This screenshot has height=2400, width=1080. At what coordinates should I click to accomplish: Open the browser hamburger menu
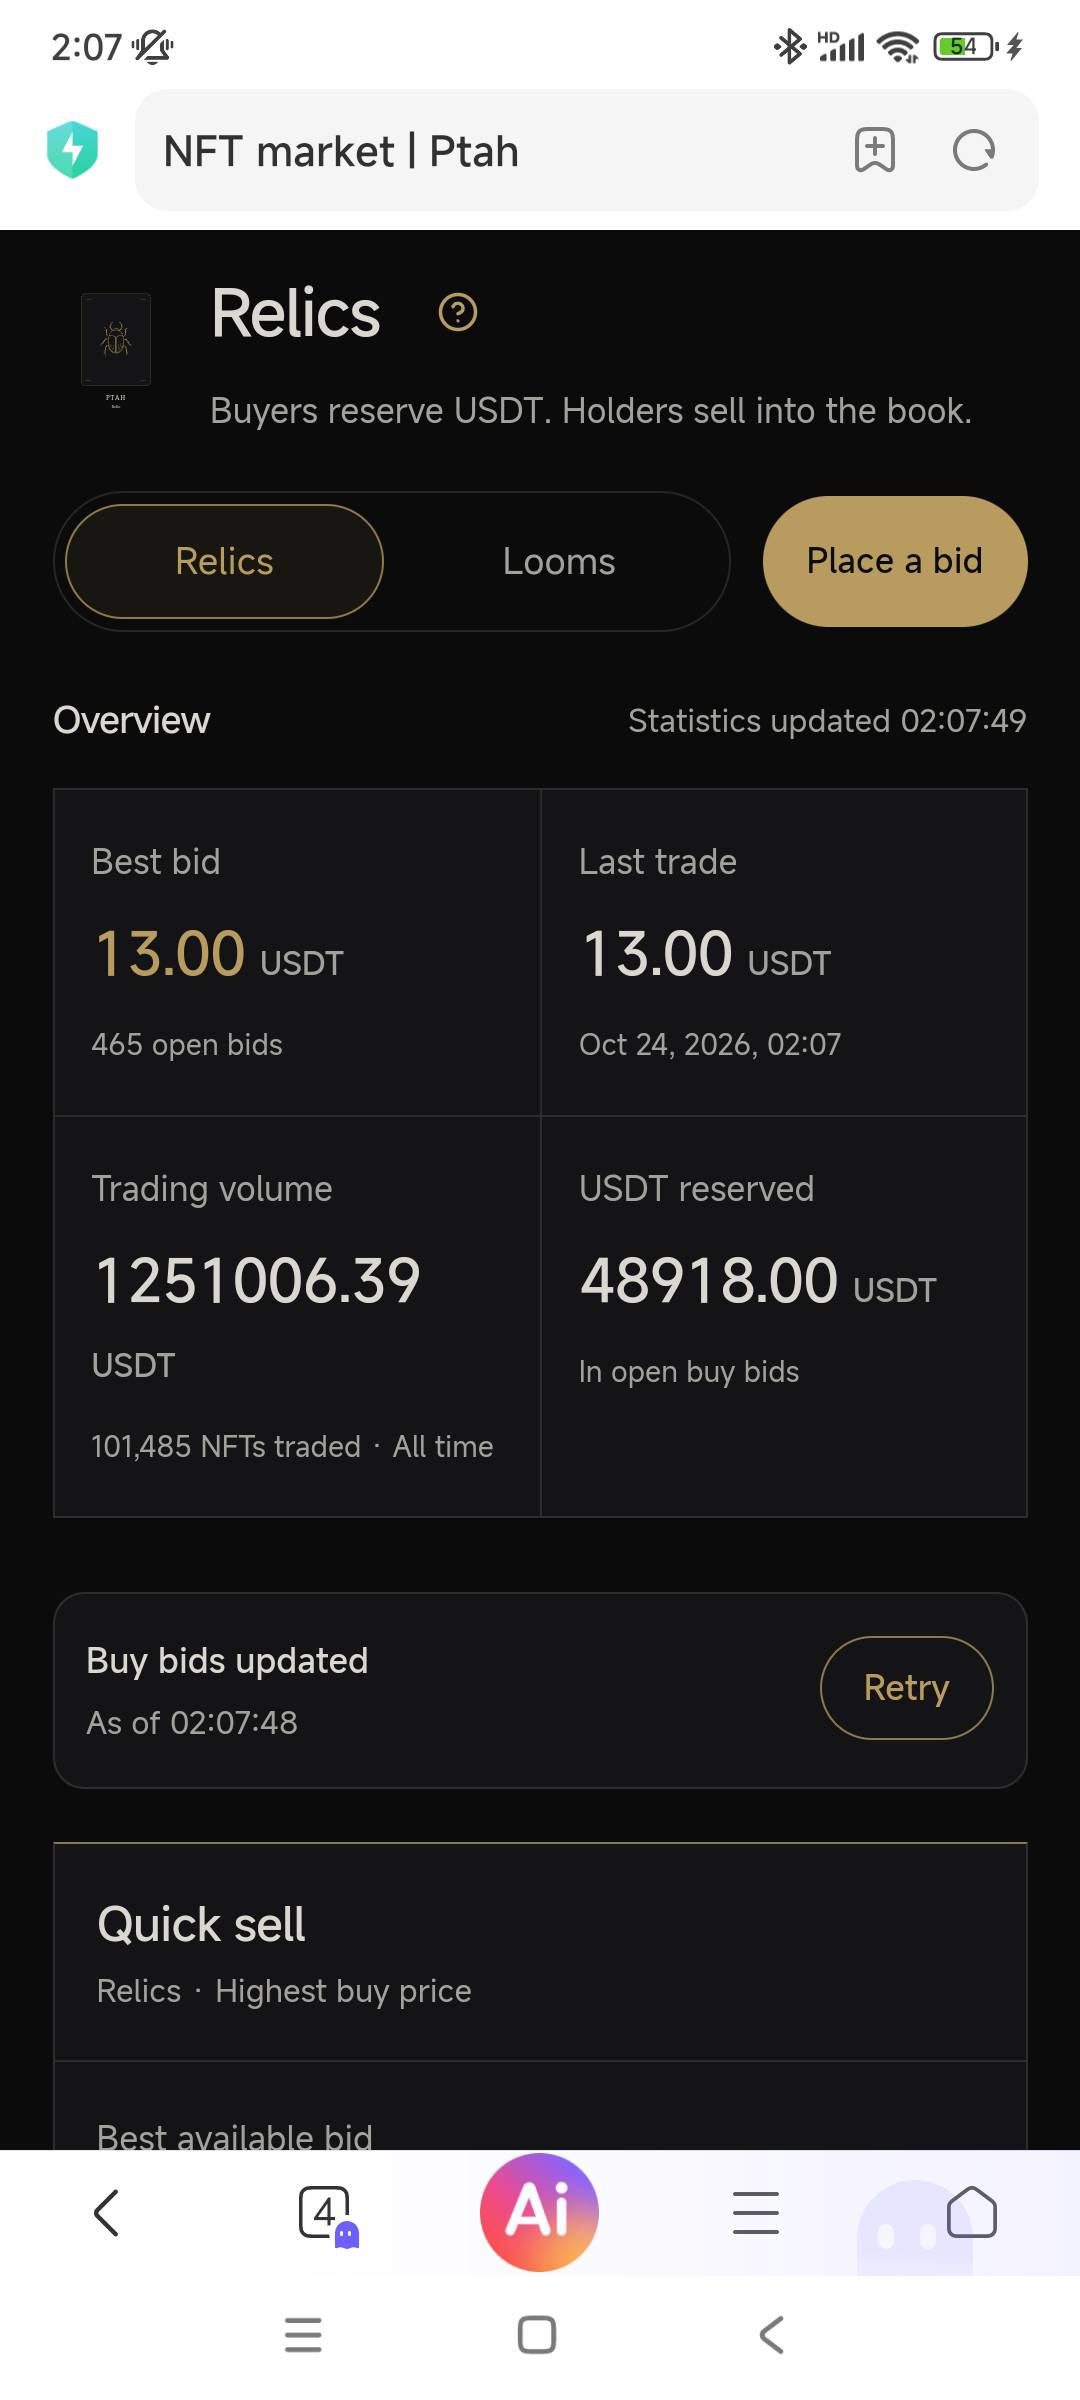756,2212
